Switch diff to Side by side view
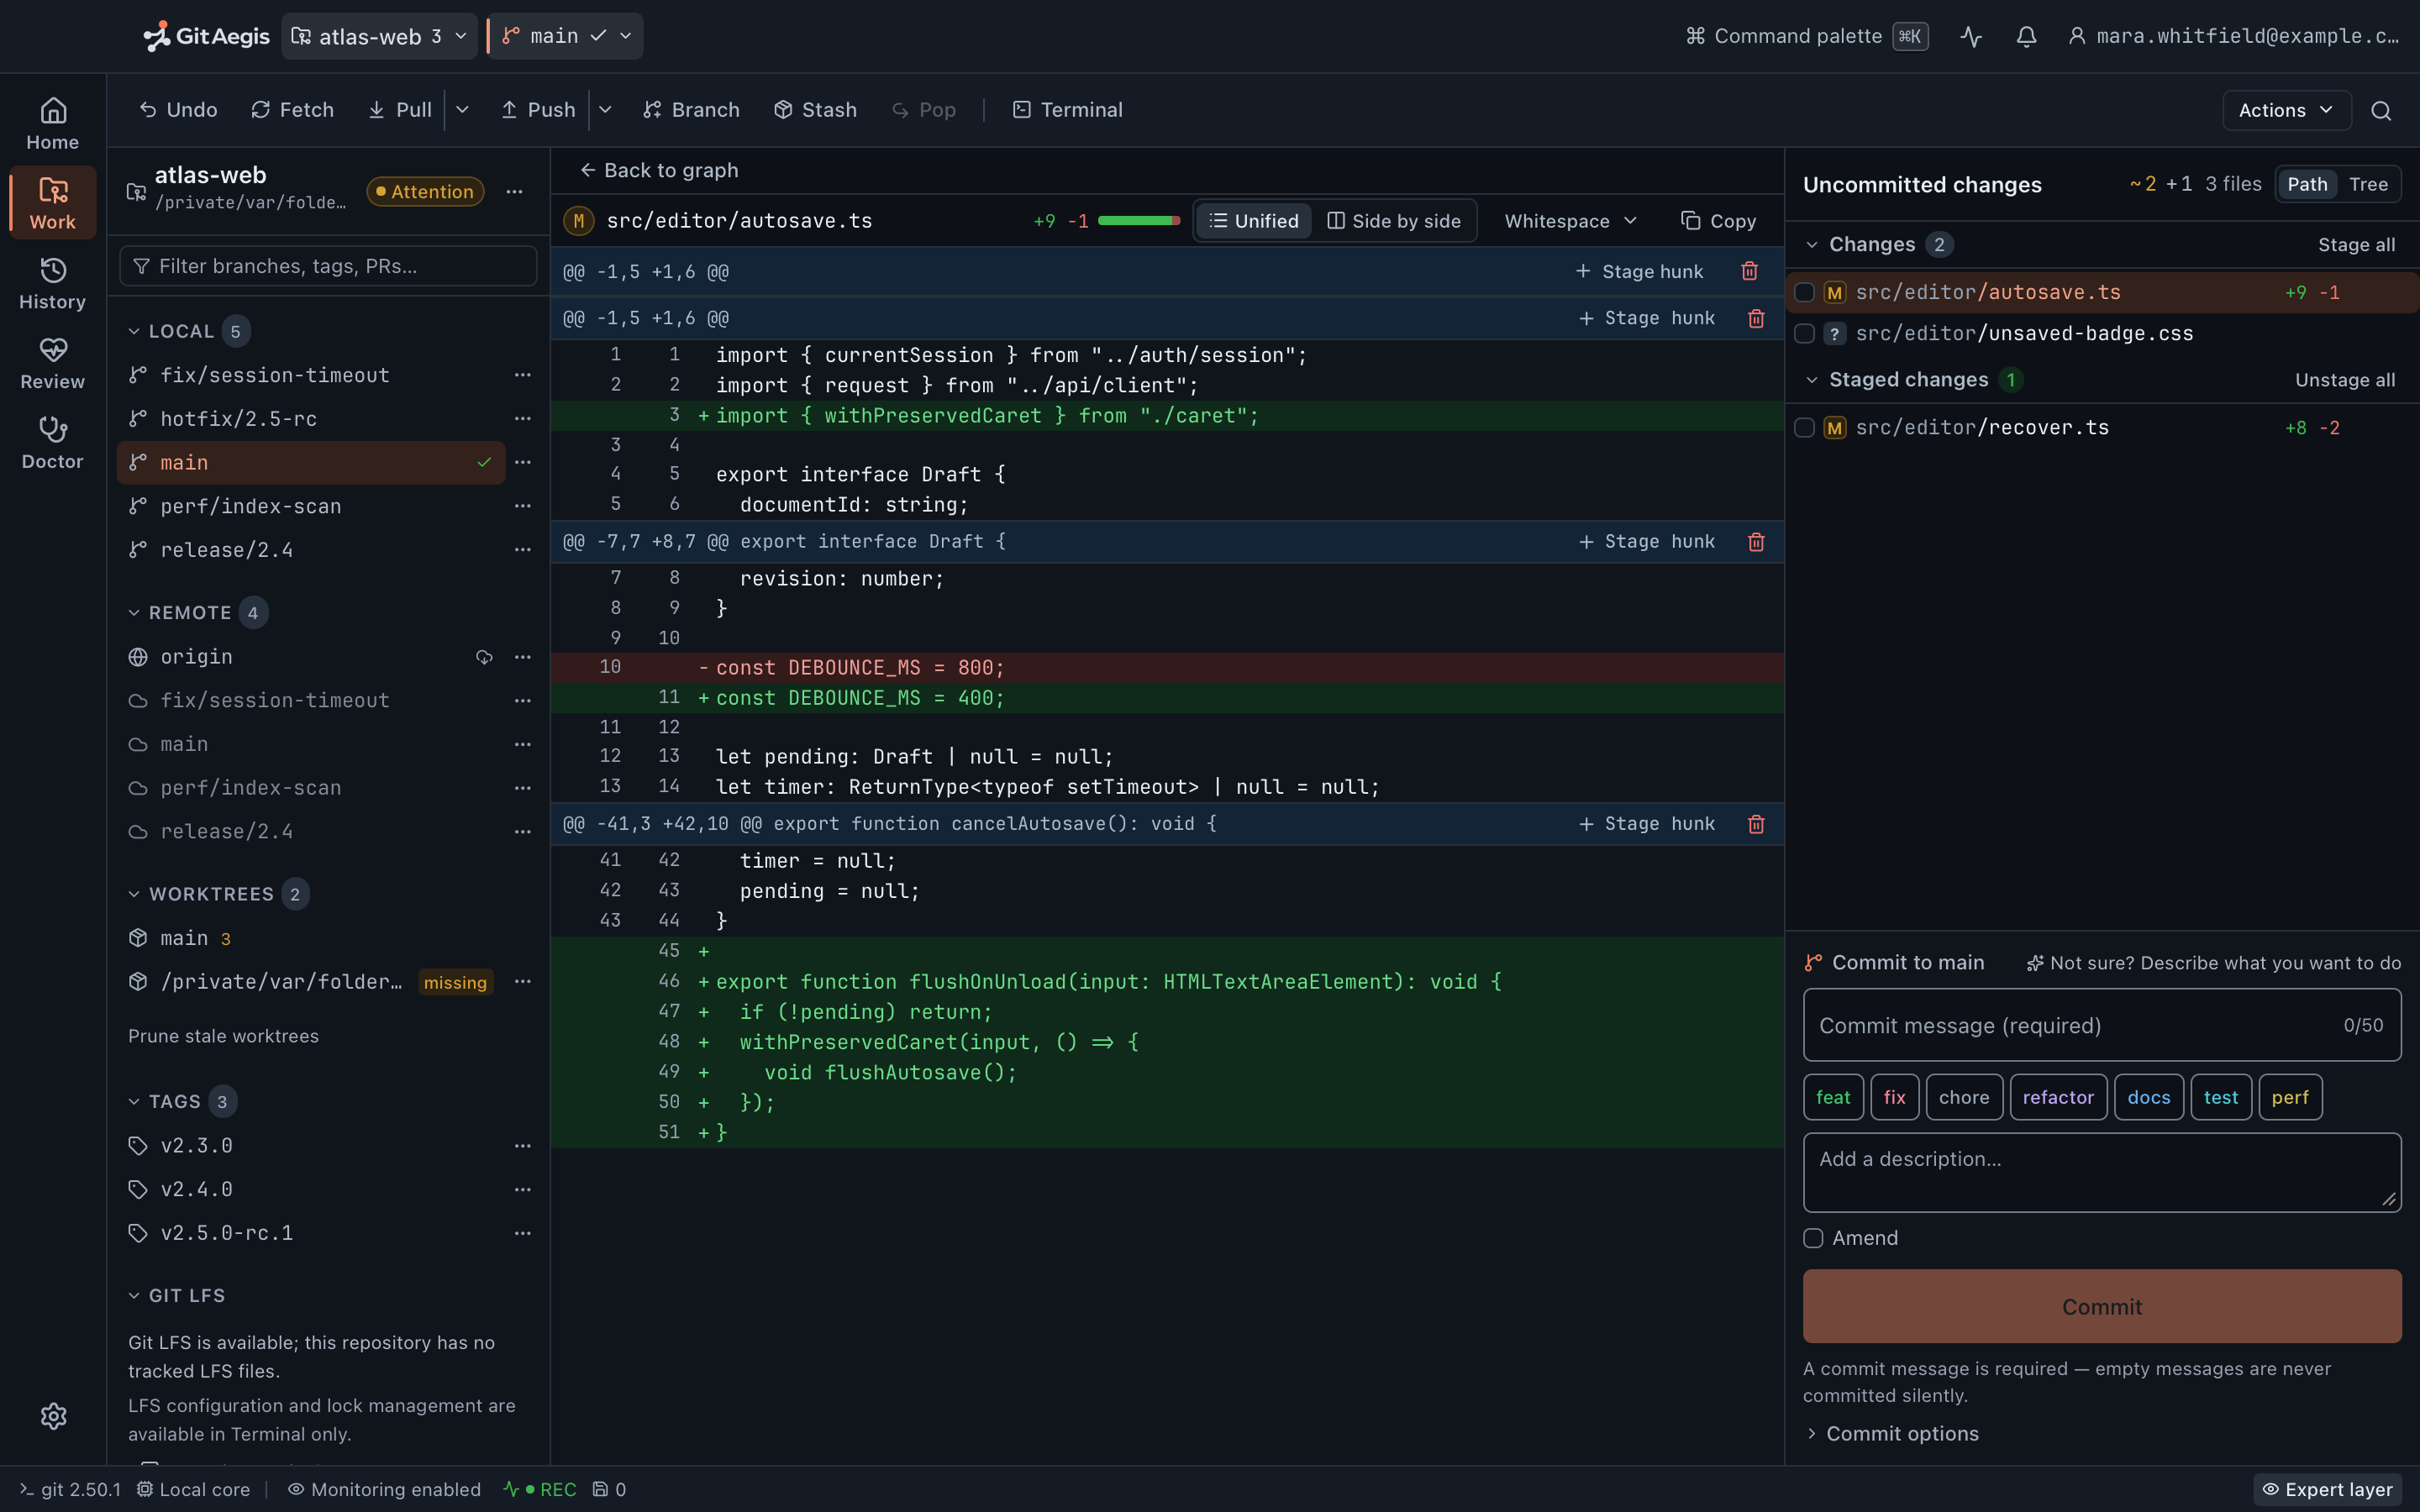The image size is (2420, 1512). pyautogui.click(x=1394, y=221)
